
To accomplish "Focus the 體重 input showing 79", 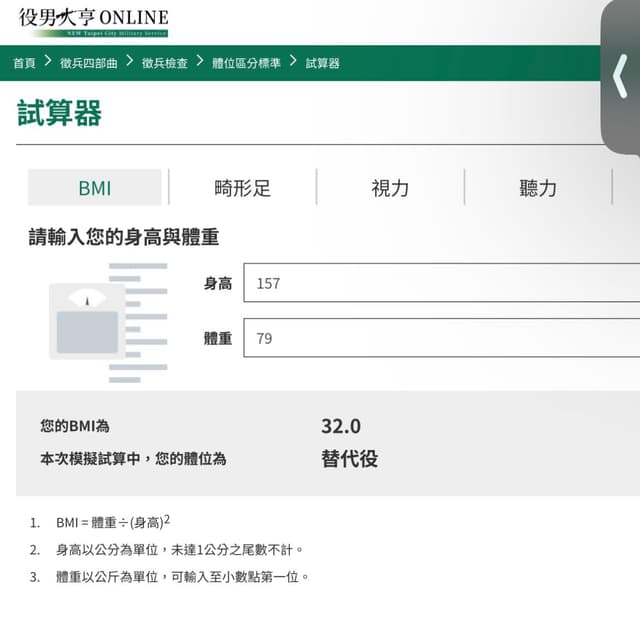I will [440, 338].
